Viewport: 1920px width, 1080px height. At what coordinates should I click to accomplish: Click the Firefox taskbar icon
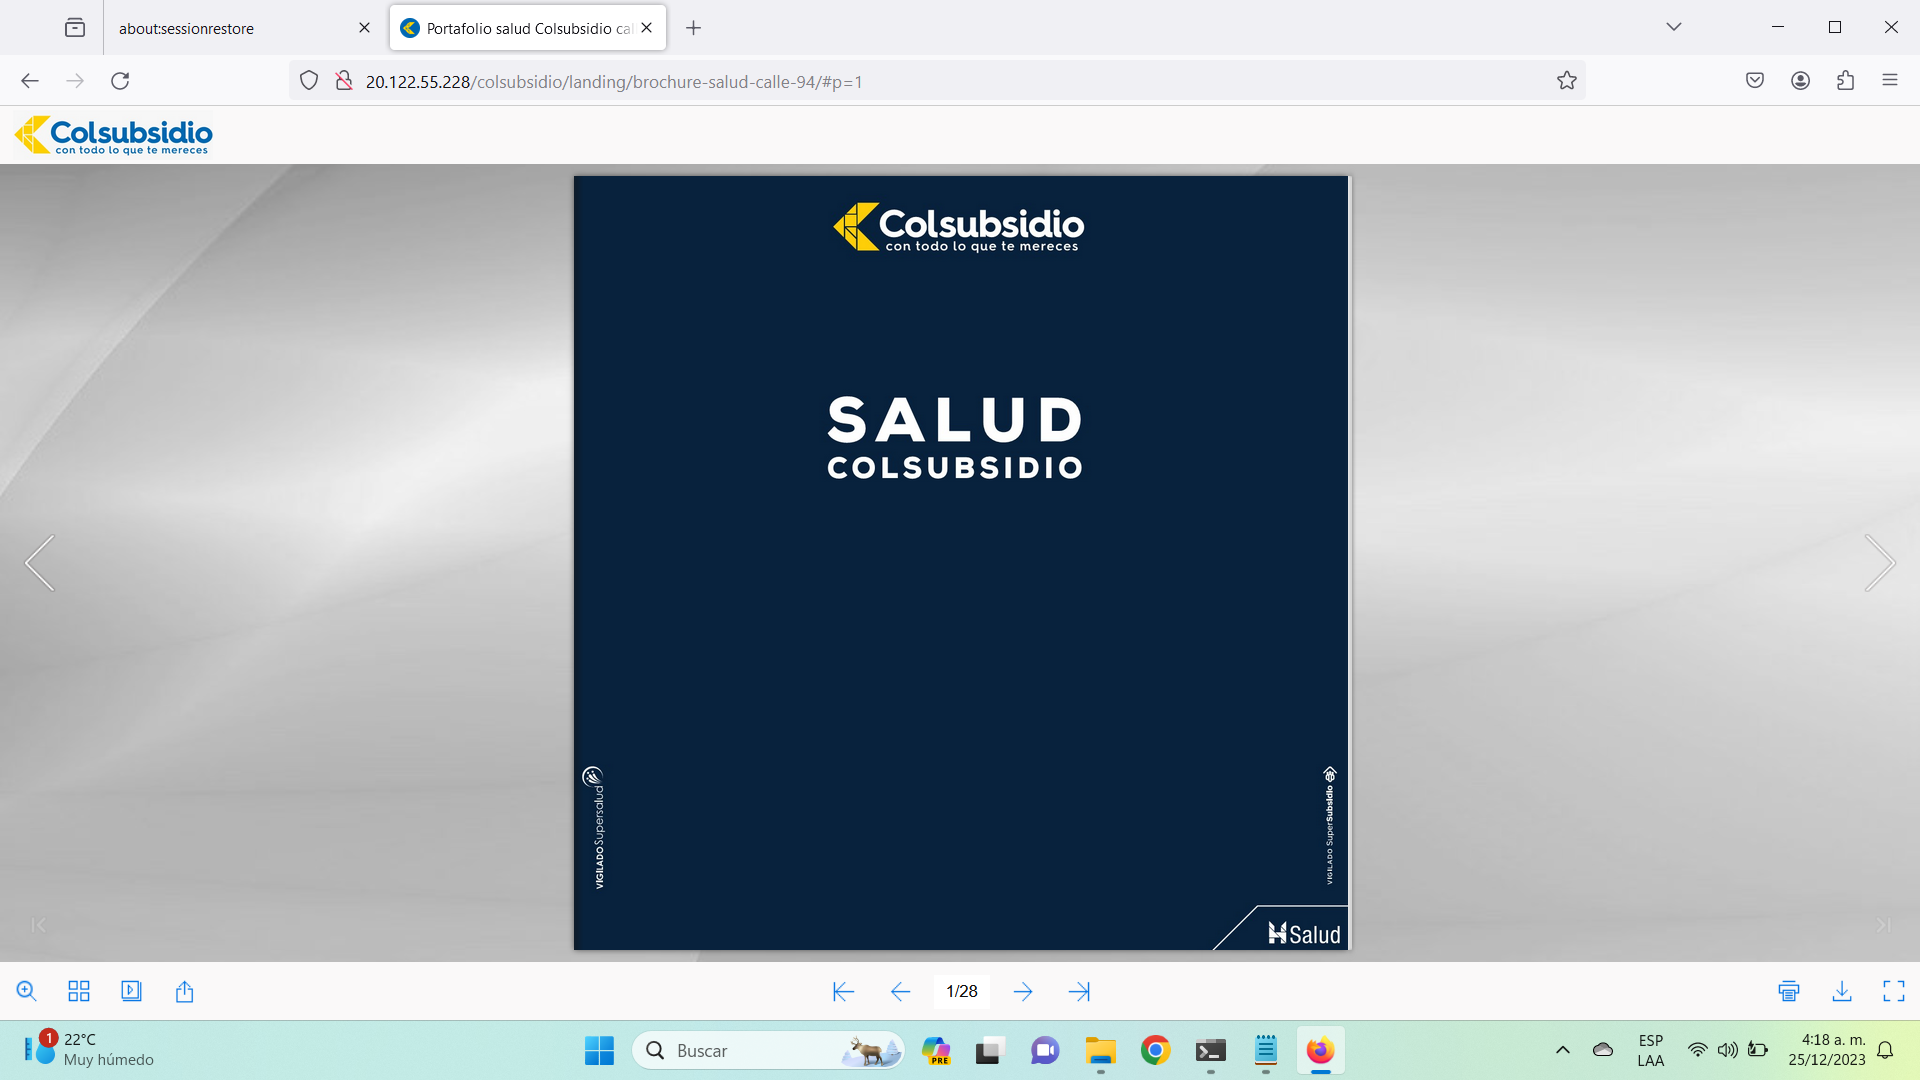[x=1320, y=1051]
